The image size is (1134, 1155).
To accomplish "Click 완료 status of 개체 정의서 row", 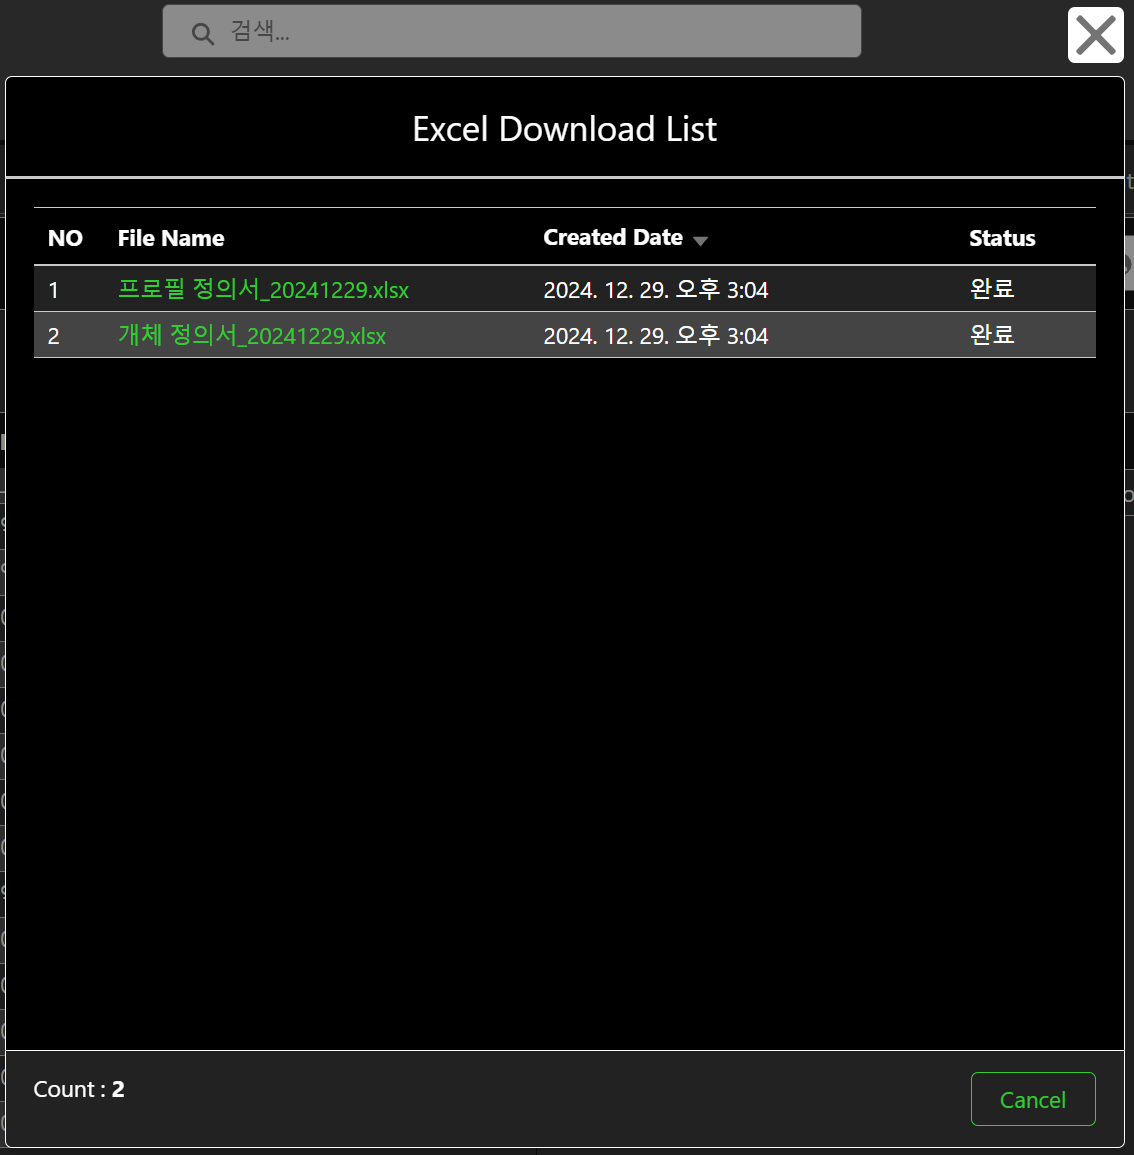I will pos(992,334).
